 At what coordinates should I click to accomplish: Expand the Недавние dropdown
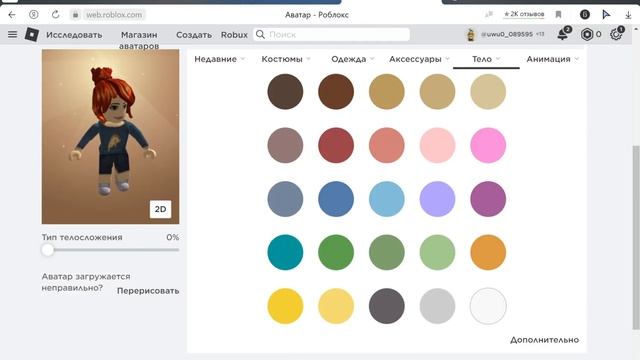pyautogui.click(x=220, y=59)
